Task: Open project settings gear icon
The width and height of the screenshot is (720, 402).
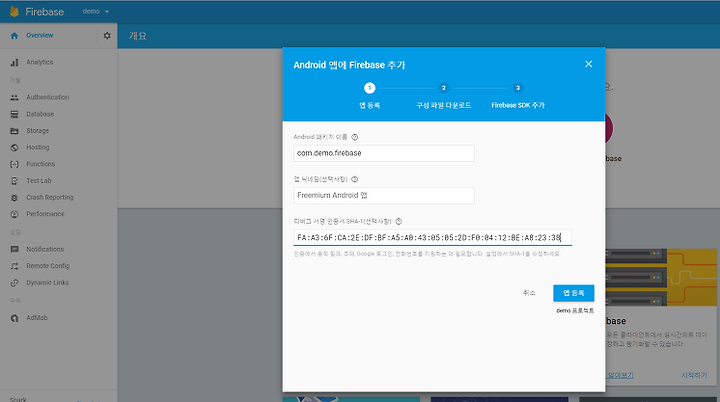Action: click(107, 35)
